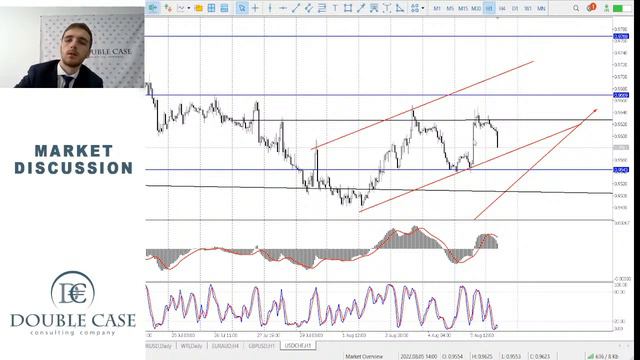Open the notifications icon with badge 1
This screenshot has width=640, height=360.
pyautogui.click(x=591, y=7)
